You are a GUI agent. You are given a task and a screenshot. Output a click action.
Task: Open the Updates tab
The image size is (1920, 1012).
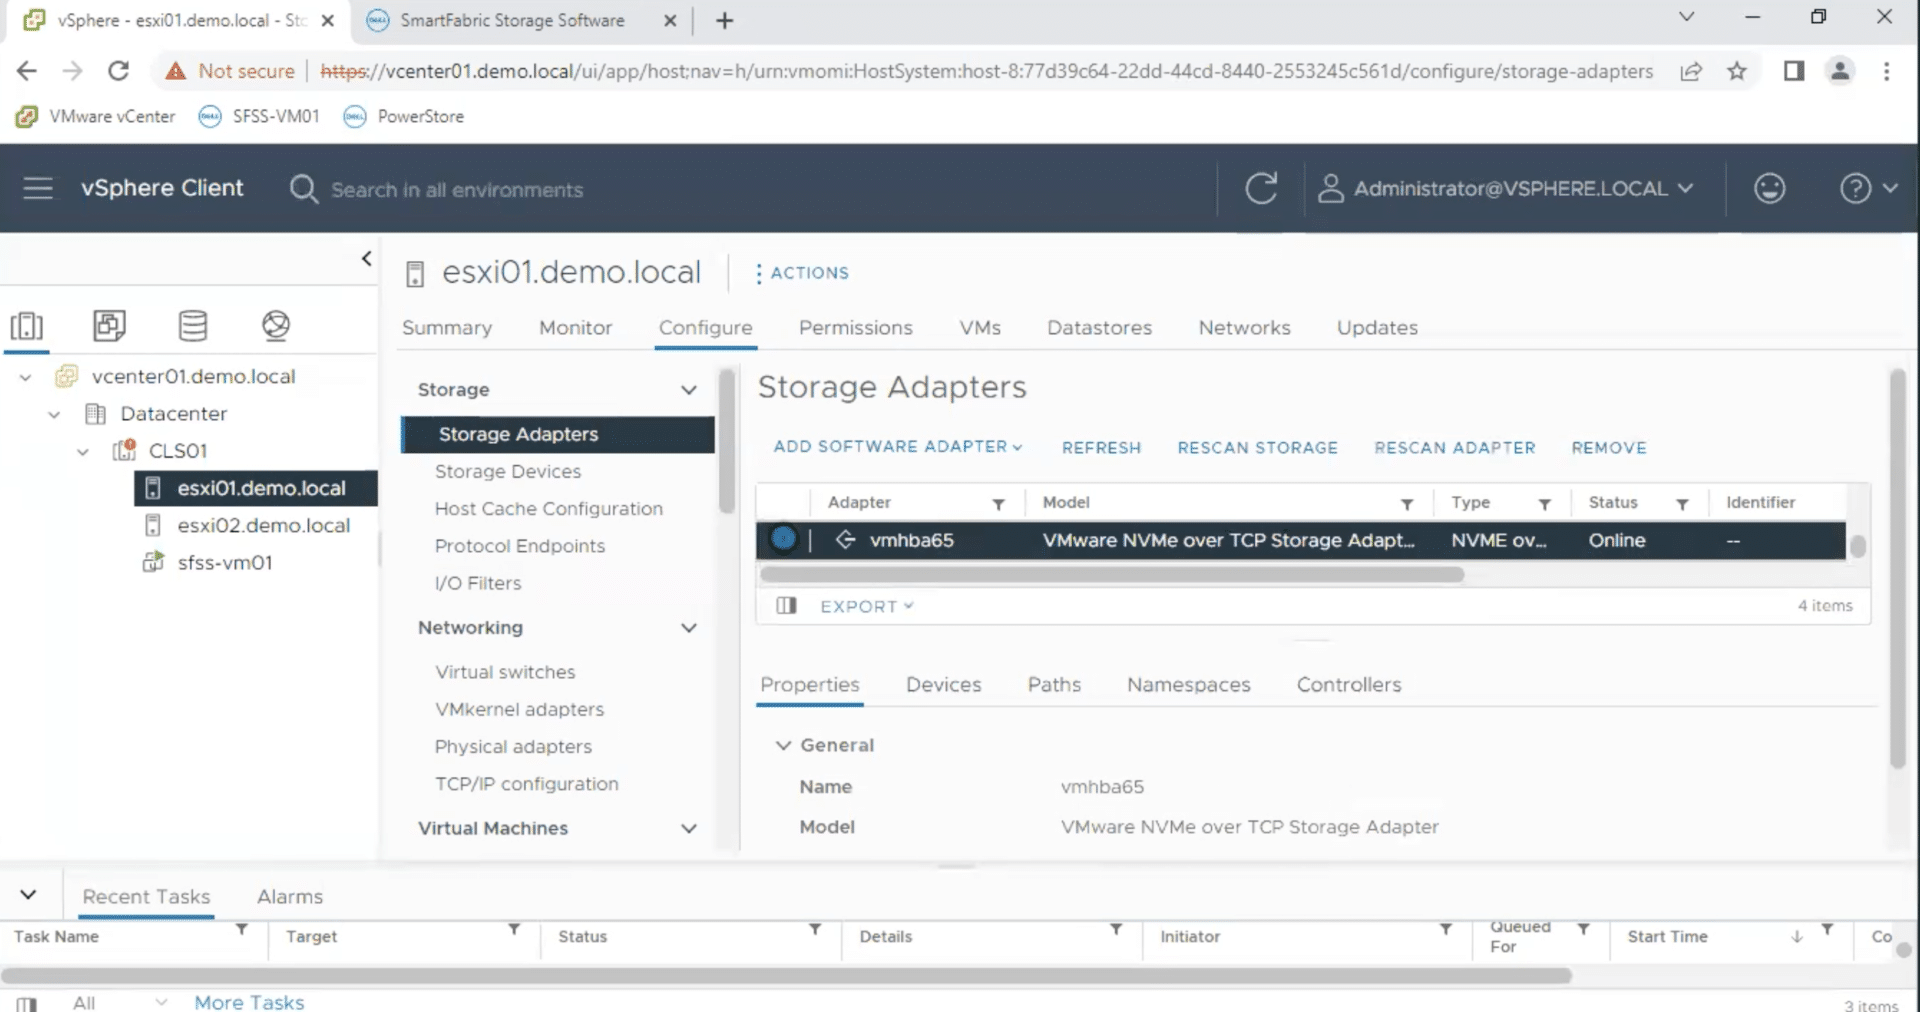pyautogui.click(x=1377, y=327)
